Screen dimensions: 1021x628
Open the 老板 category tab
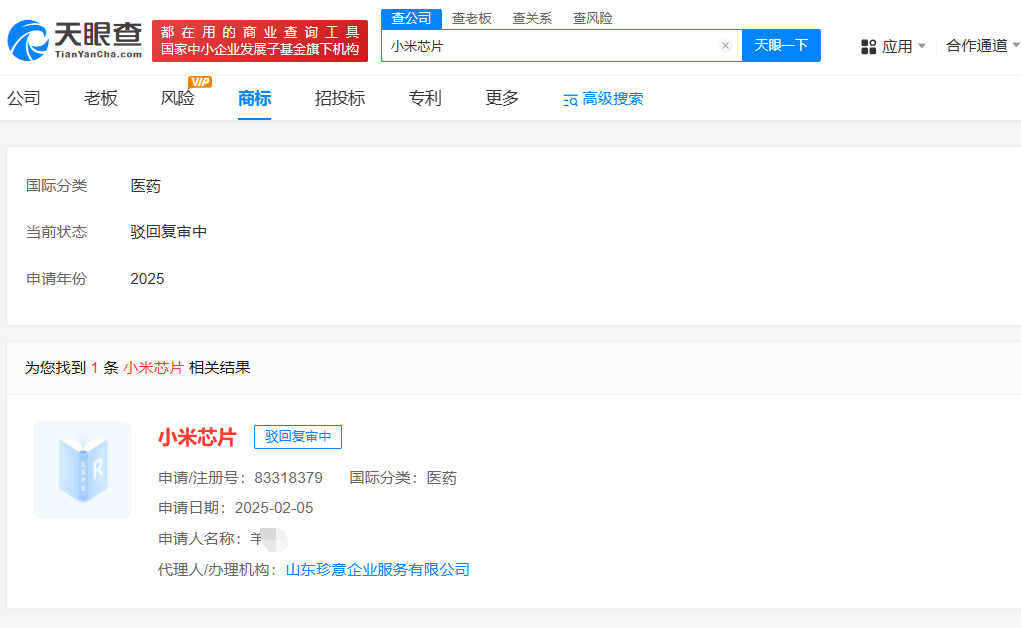tap(101, 98)
